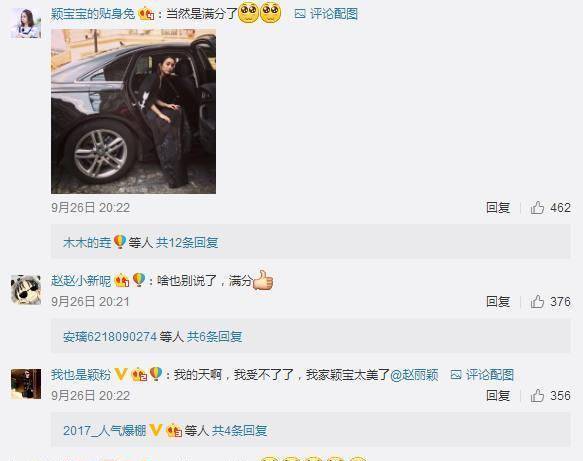Viewport: 583px width, 461px height.
Task: Open 赵赵小新呢 profile avatar
Action: point(26,290)
